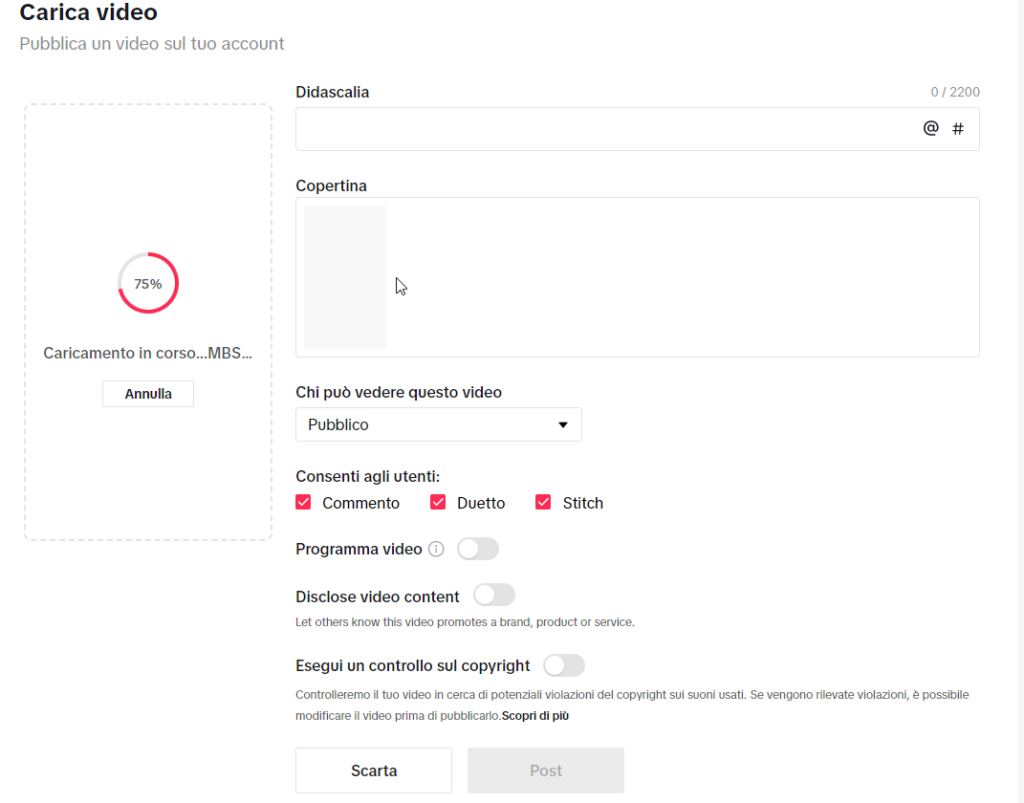Turn on Disclose video content switch
This screenshot has height=803, width=1024.
click(x=494, y=595)
